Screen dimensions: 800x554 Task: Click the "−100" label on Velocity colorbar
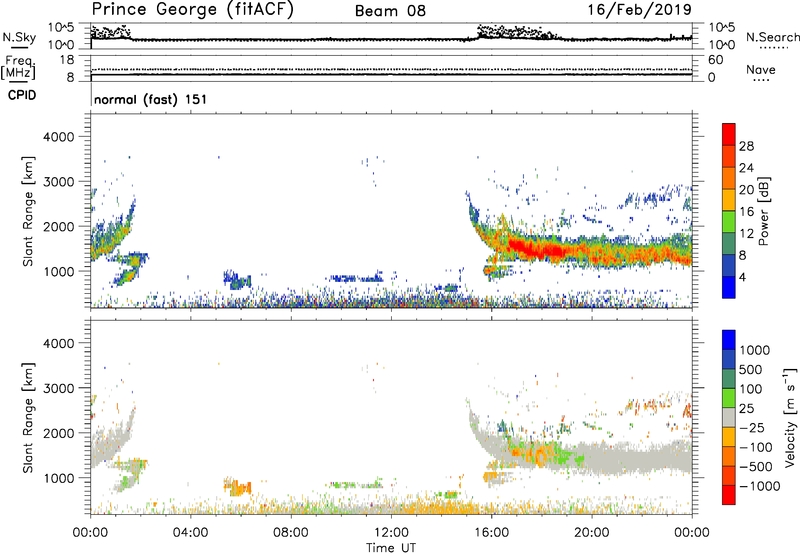click(x=756, y=447)
